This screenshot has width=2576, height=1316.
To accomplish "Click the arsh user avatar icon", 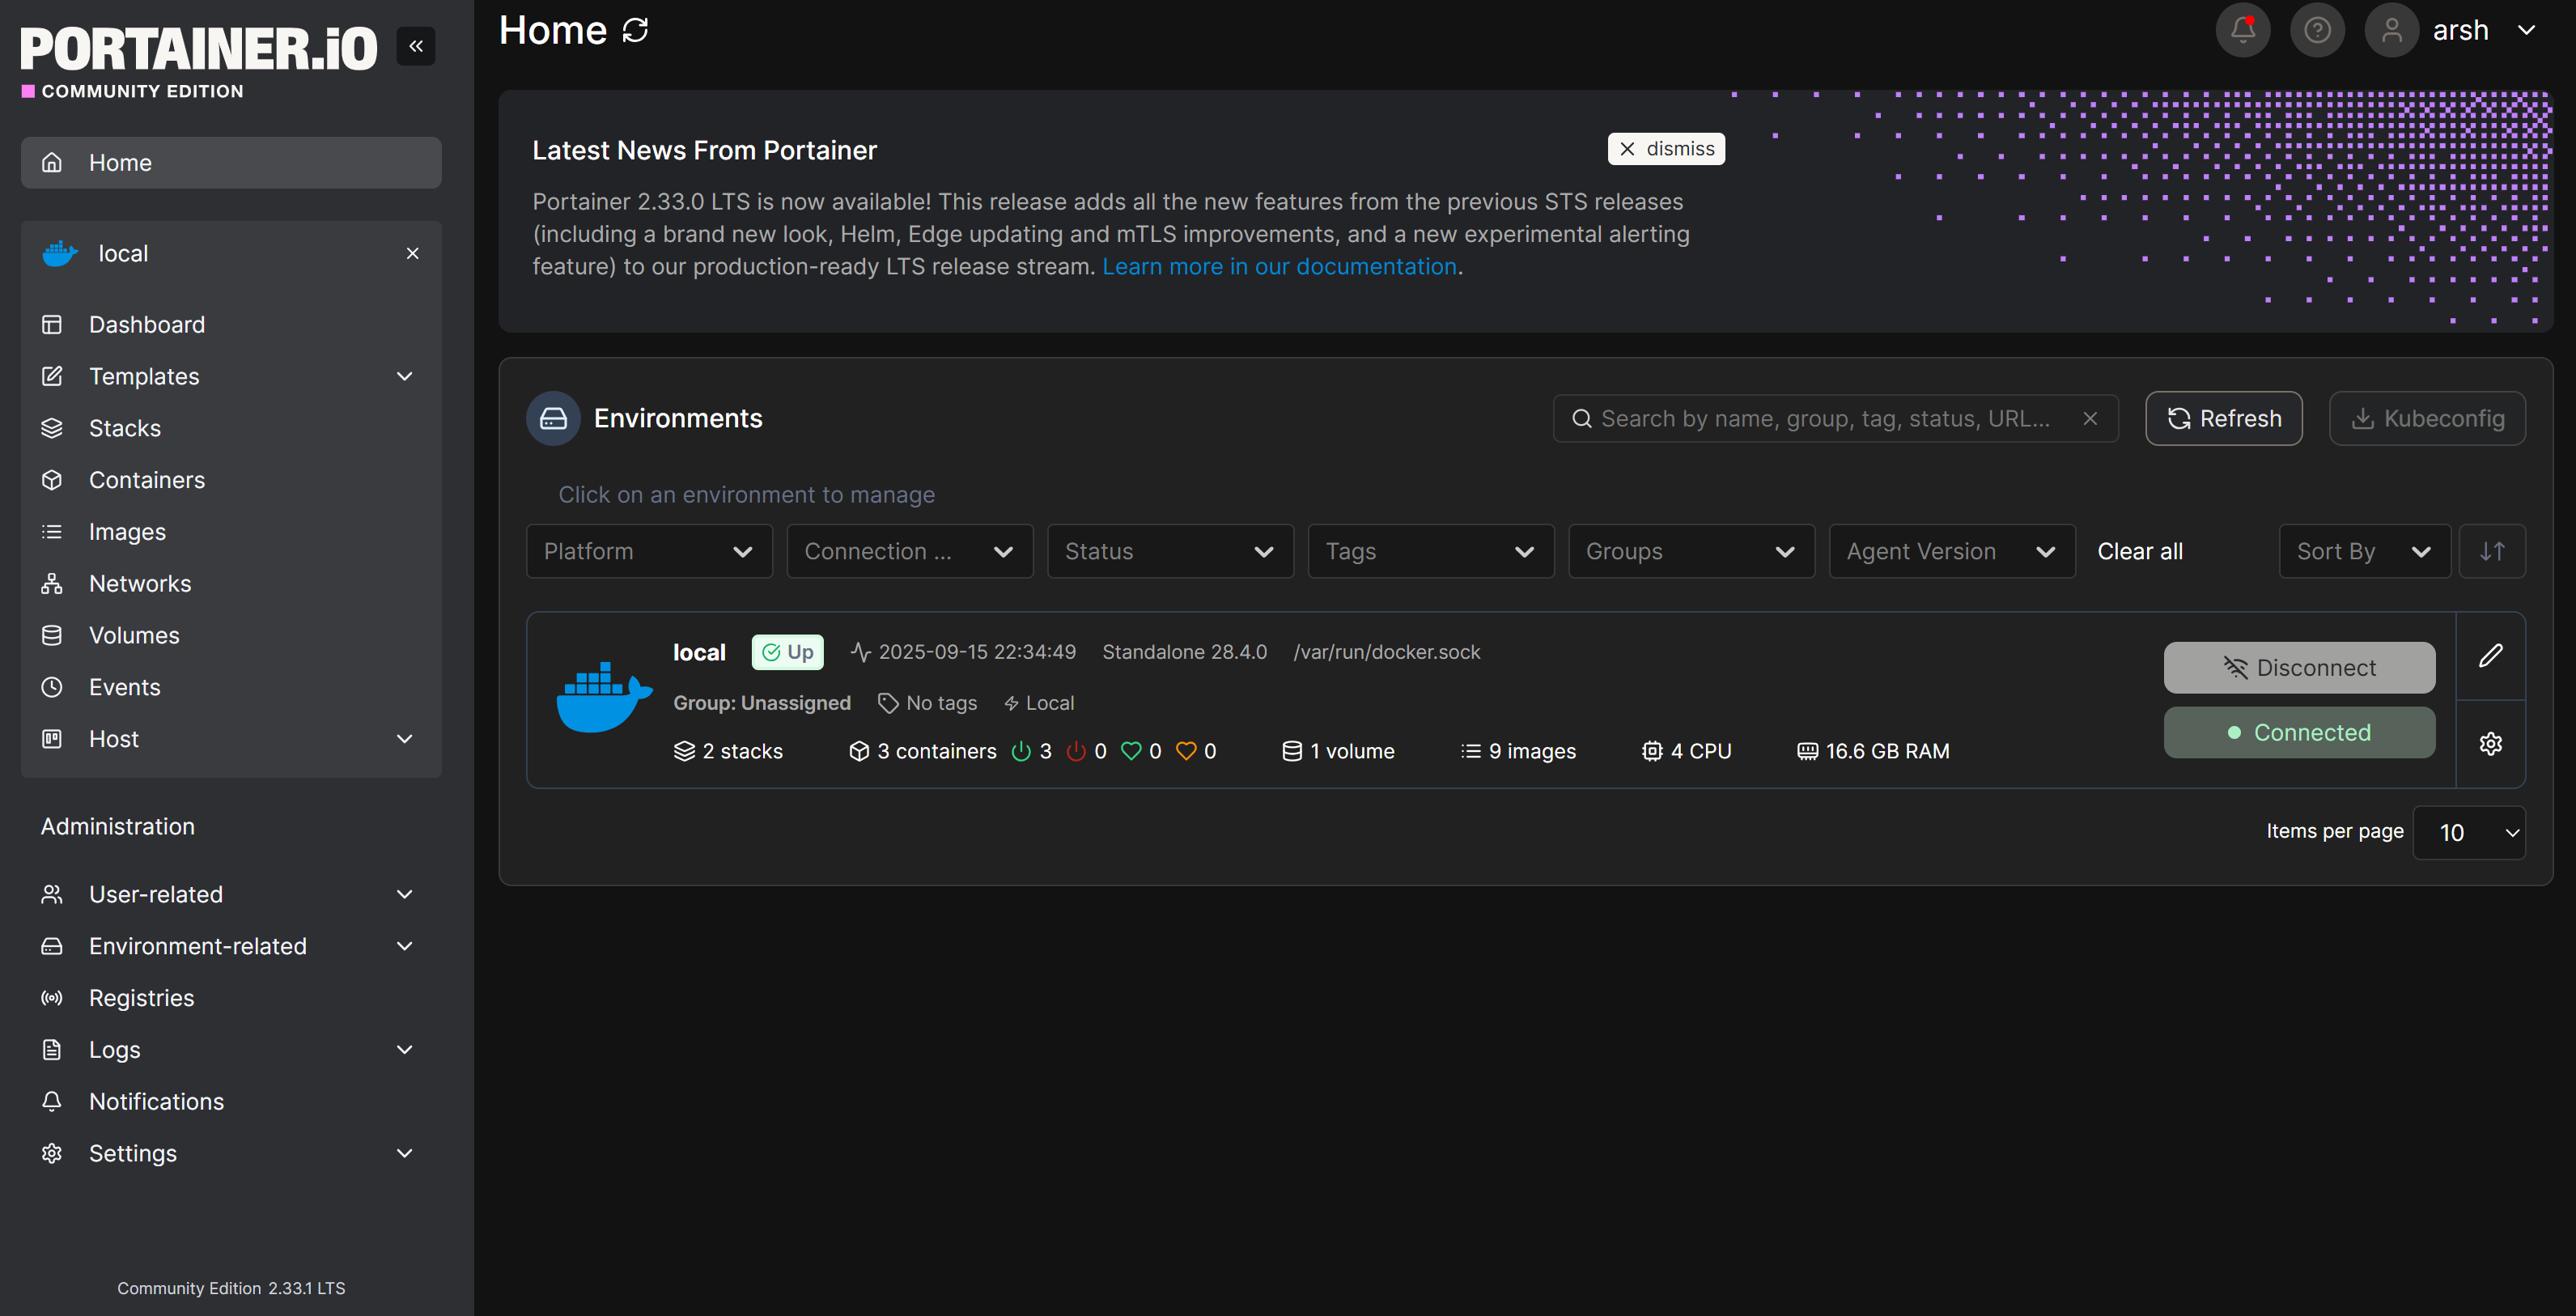I will (x=2391, y=31).
